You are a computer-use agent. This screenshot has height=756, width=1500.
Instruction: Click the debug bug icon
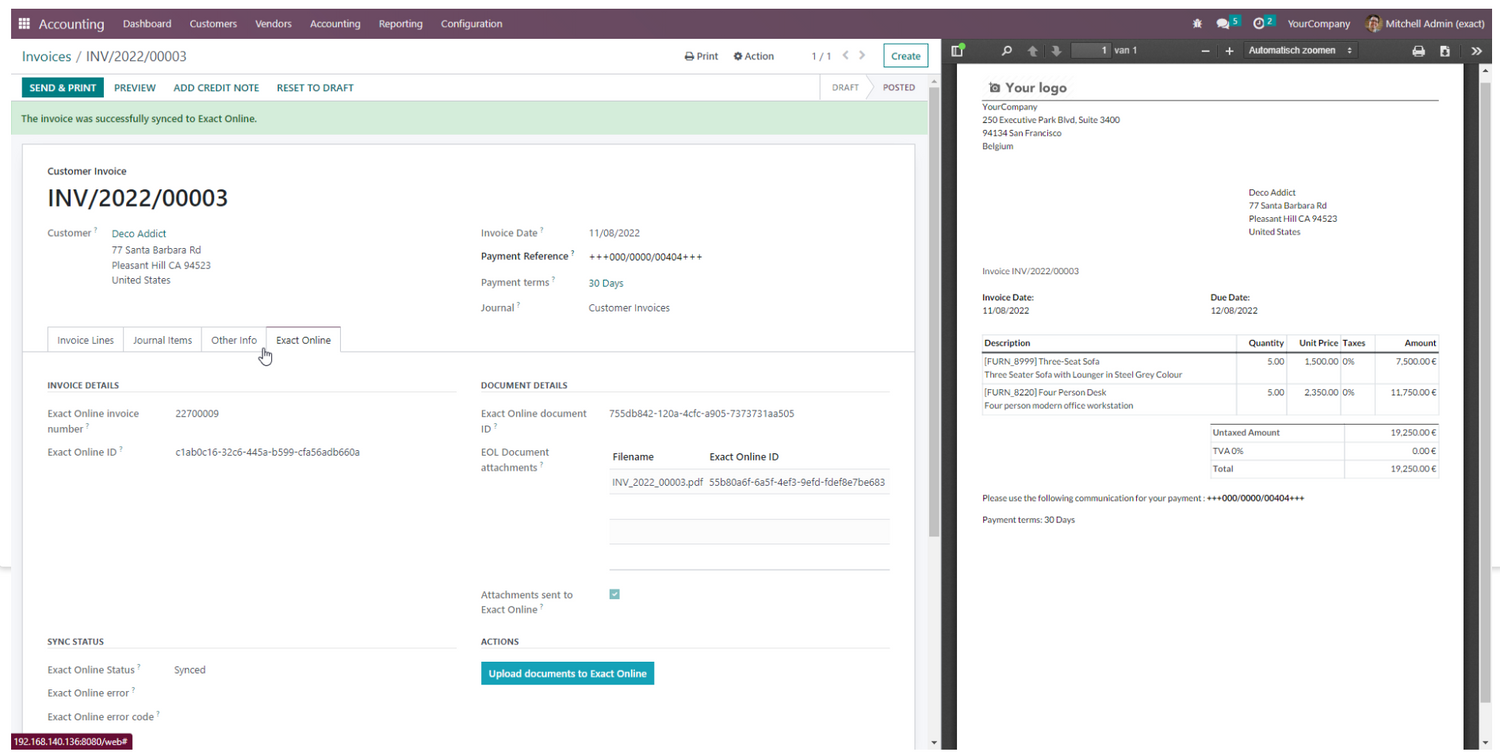(1198, 24)
